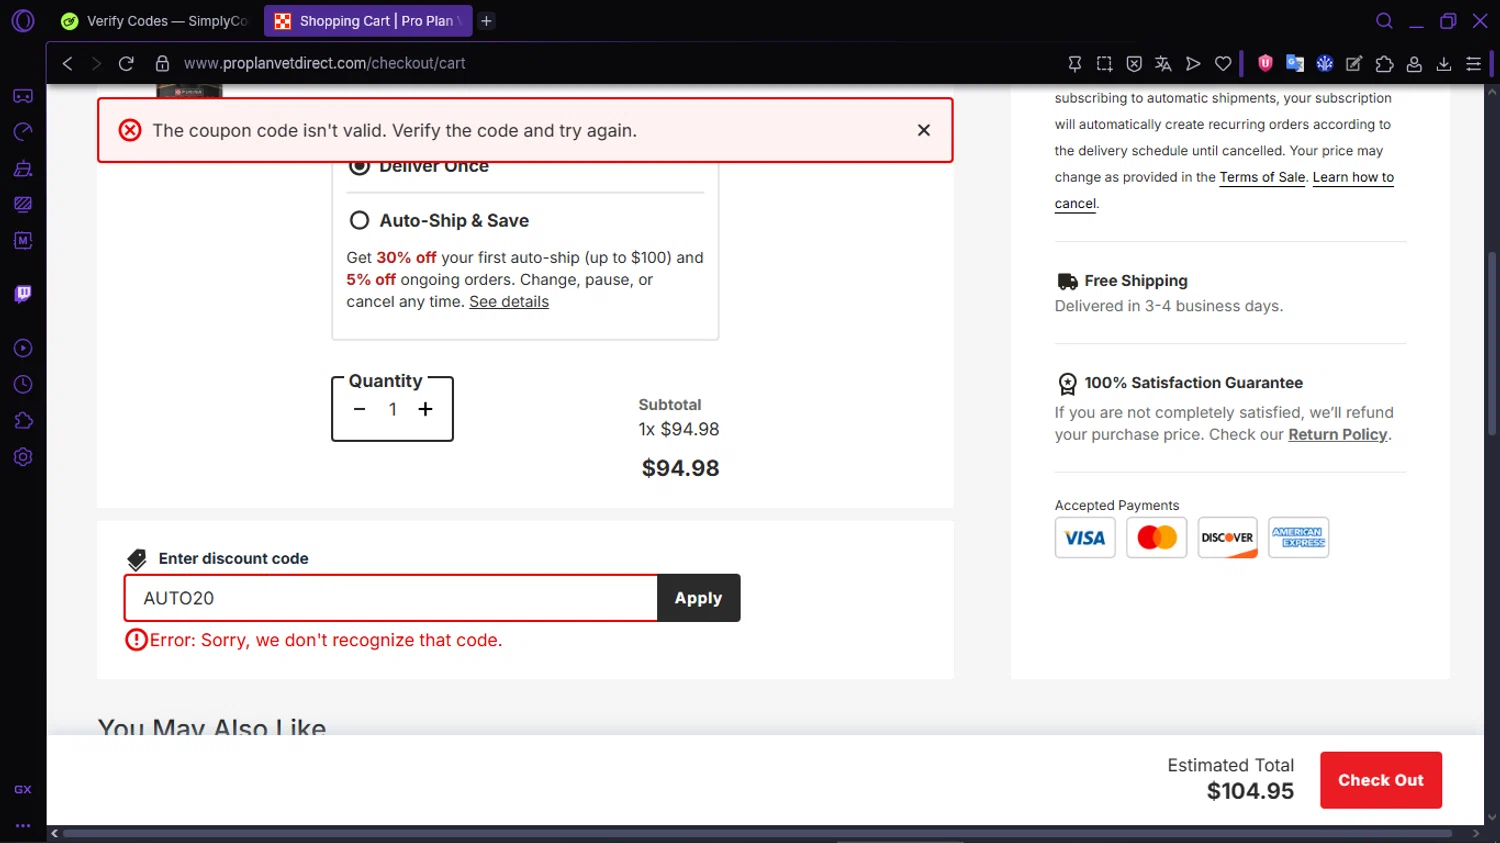1500x843 pixels.
Task: Click the Pinboards pin icon
Action: 1075,63
